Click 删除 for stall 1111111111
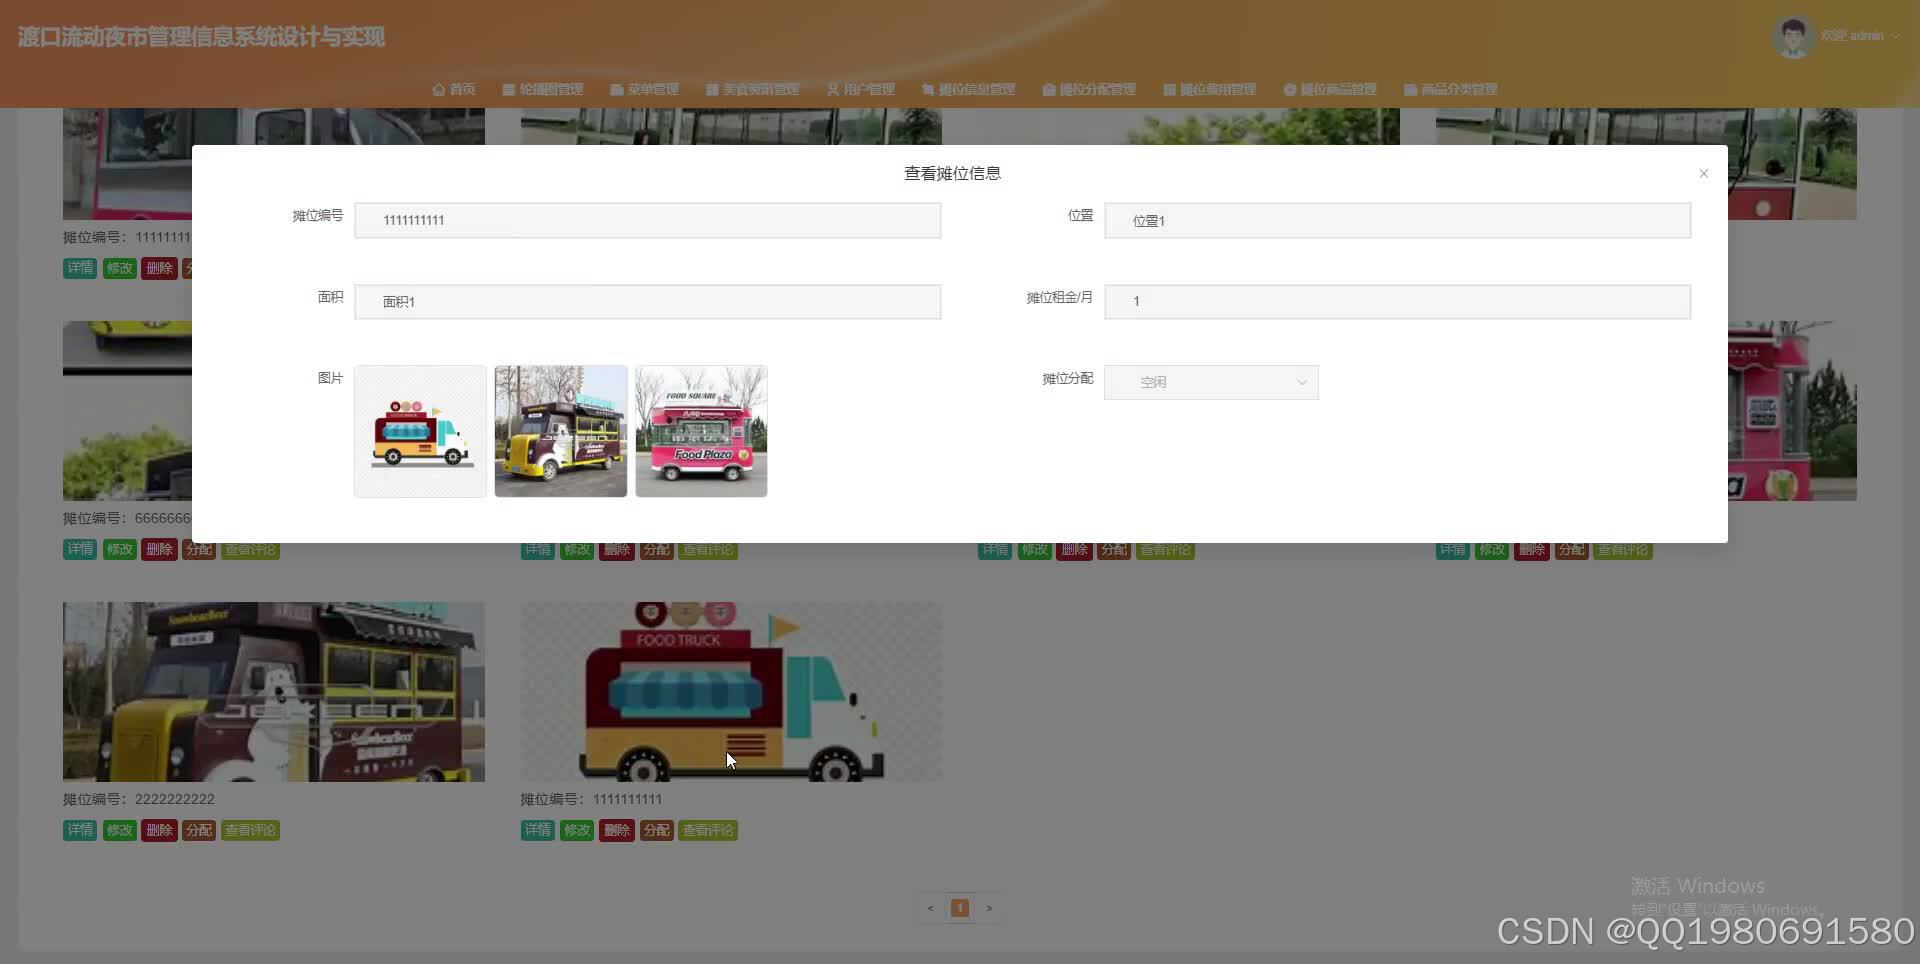The image size is (1920, 964). coord(616,830)
